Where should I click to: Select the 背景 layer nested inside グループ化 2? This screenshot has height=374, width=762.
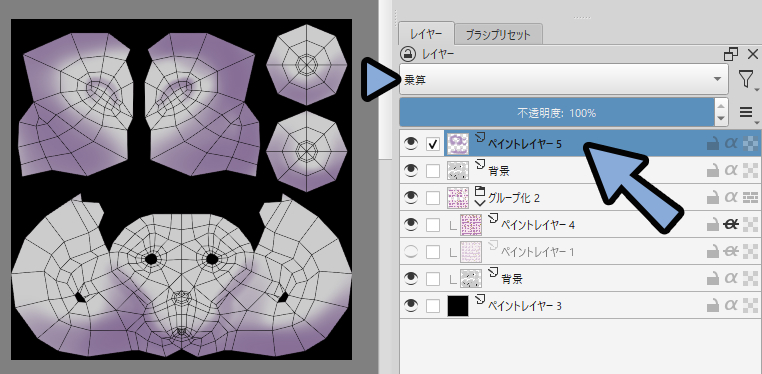(512, 279)
